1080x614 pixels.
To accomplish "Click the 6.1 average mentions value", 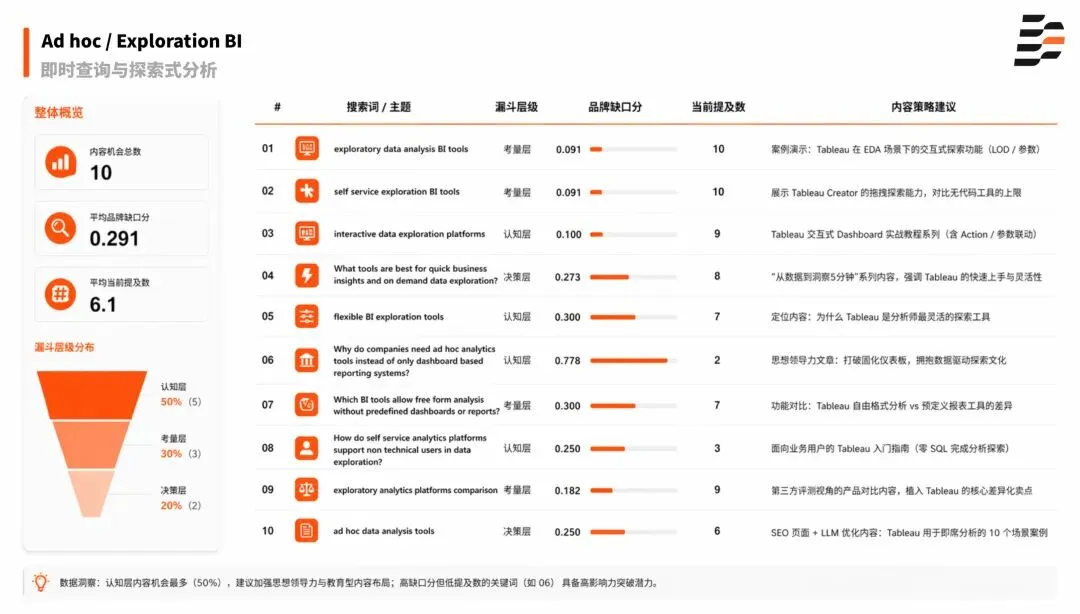I will (x=103, y=305).
